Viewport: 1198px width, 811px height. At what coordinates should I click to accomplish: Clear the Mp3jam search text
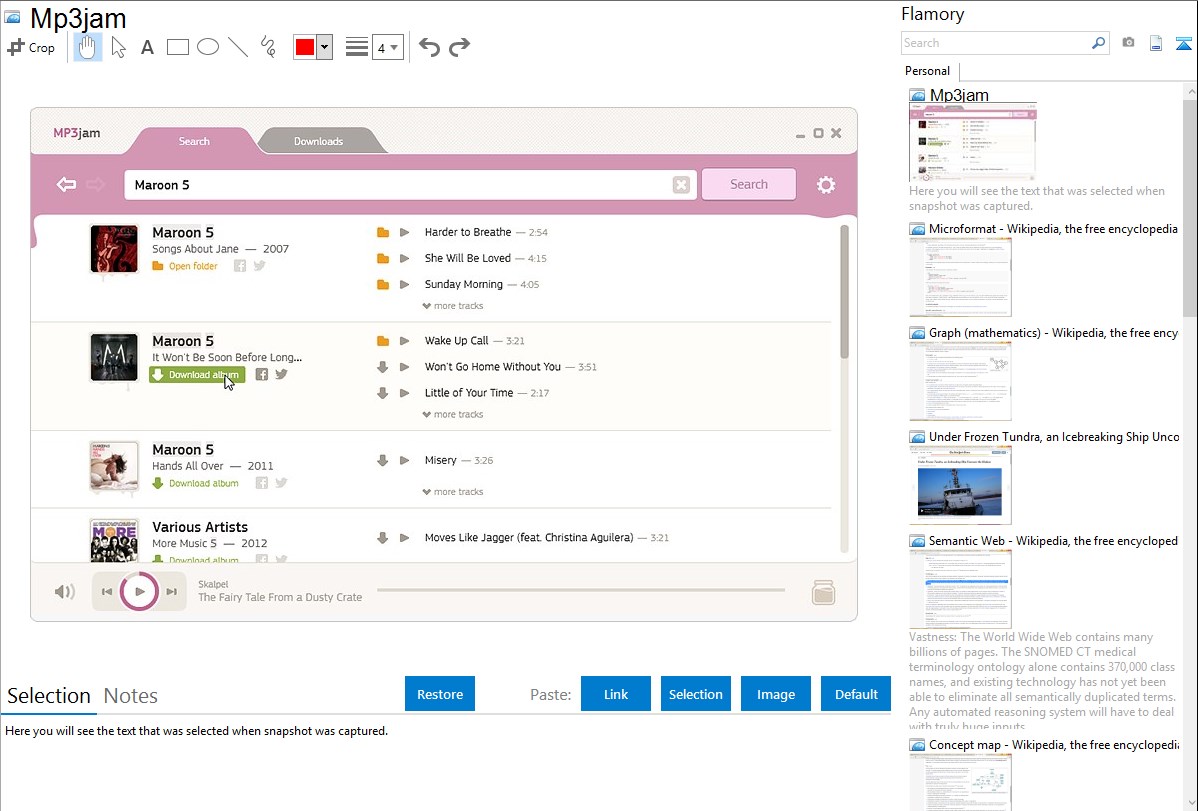[x=682, y=185]
